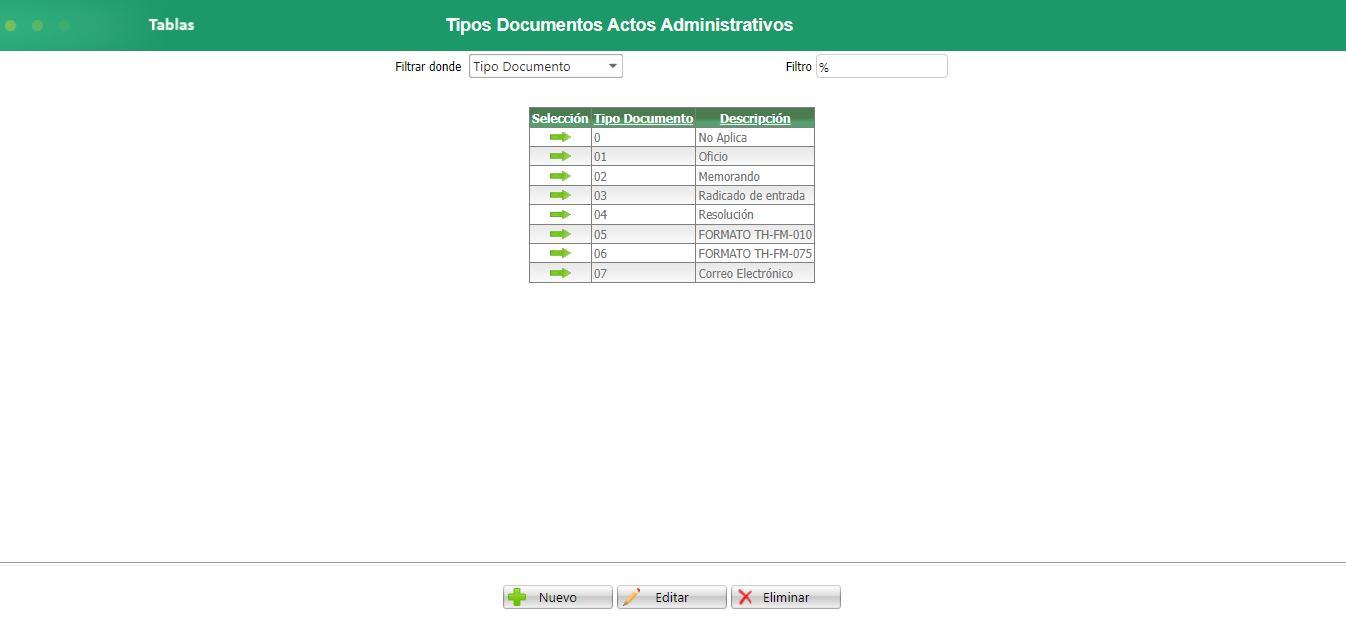Click the Nuevo button
The image size is (1346, 635).
pos(557,597)
